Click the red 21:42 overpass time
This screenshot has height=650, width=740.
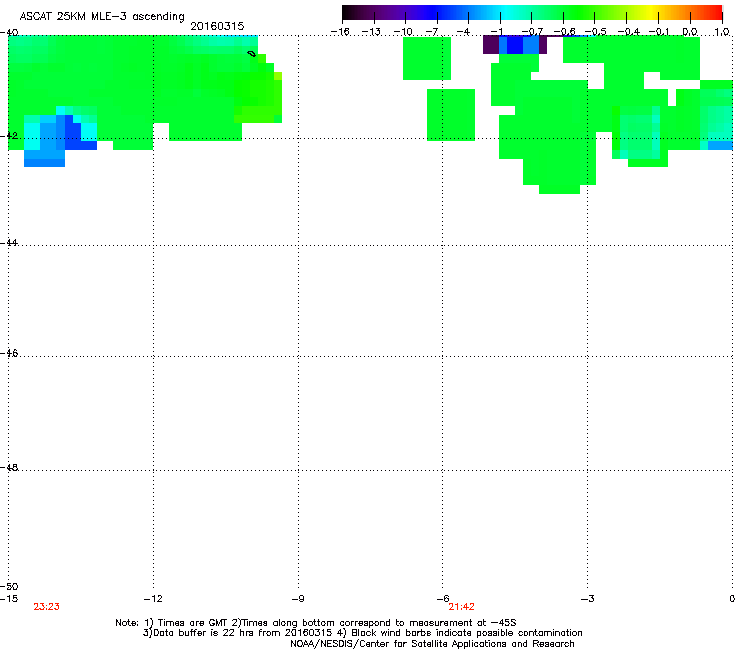(461, 607)
